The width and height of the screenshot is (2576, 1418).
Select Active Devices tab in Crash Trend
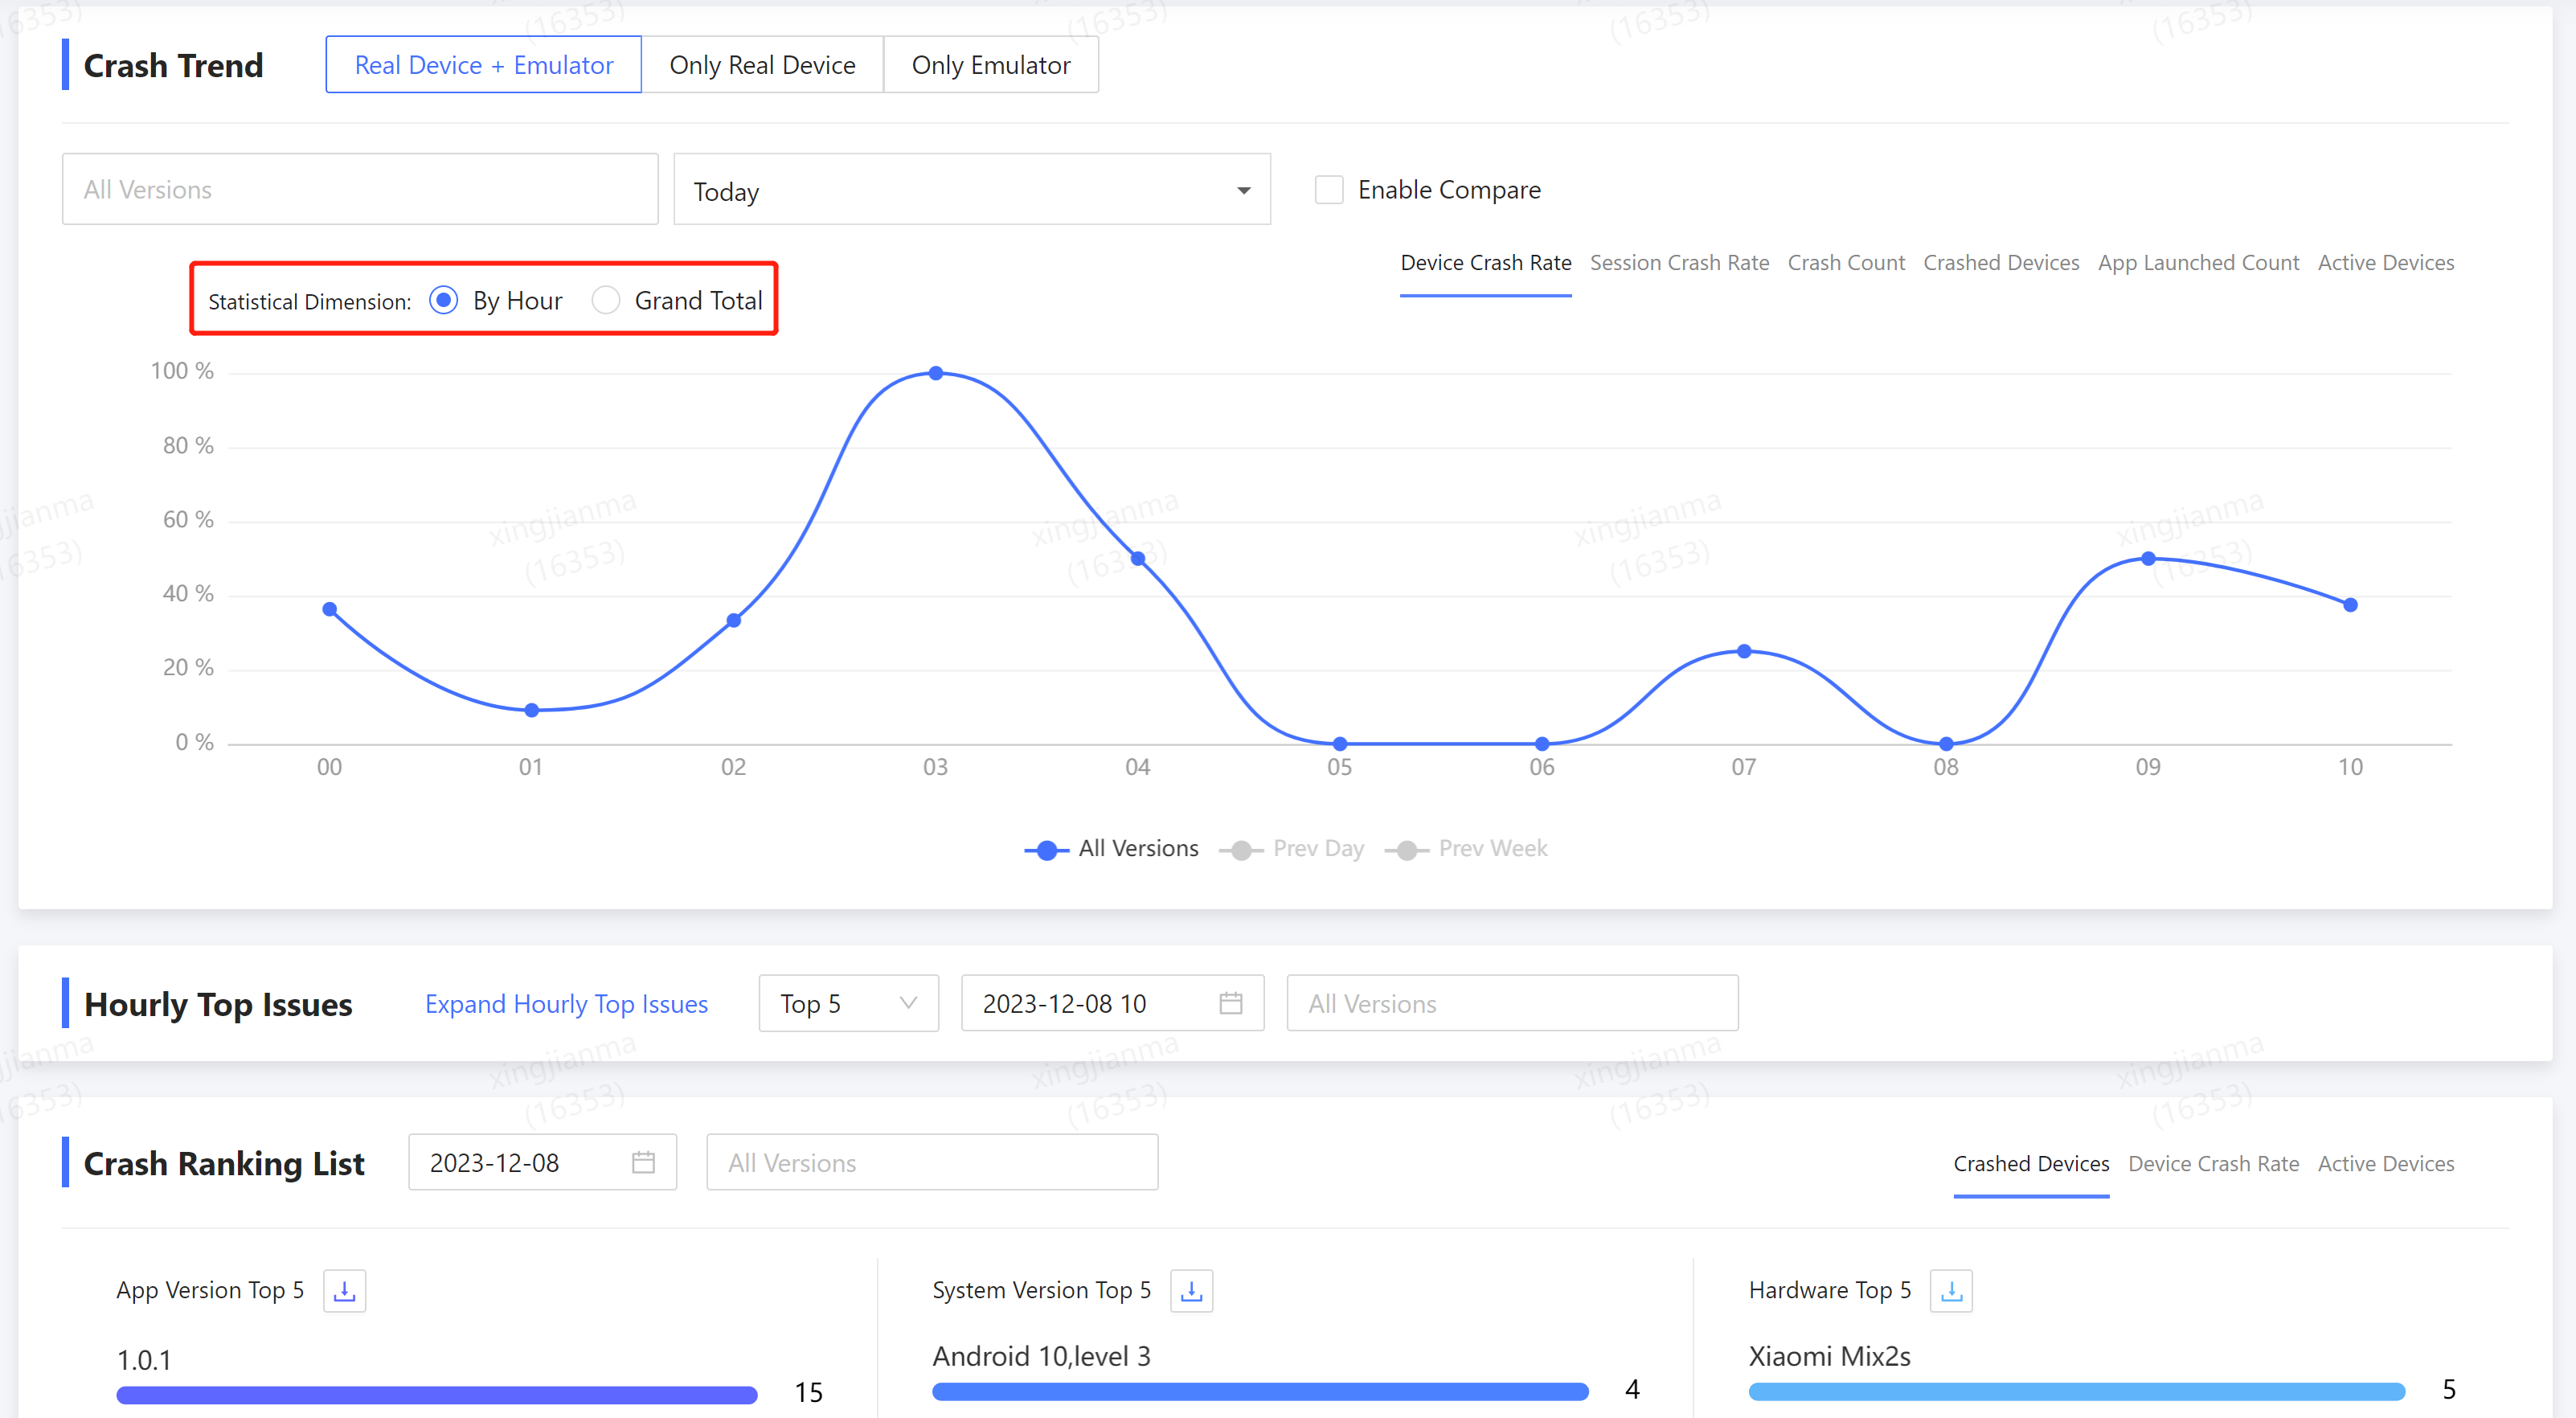(2386, 263)
